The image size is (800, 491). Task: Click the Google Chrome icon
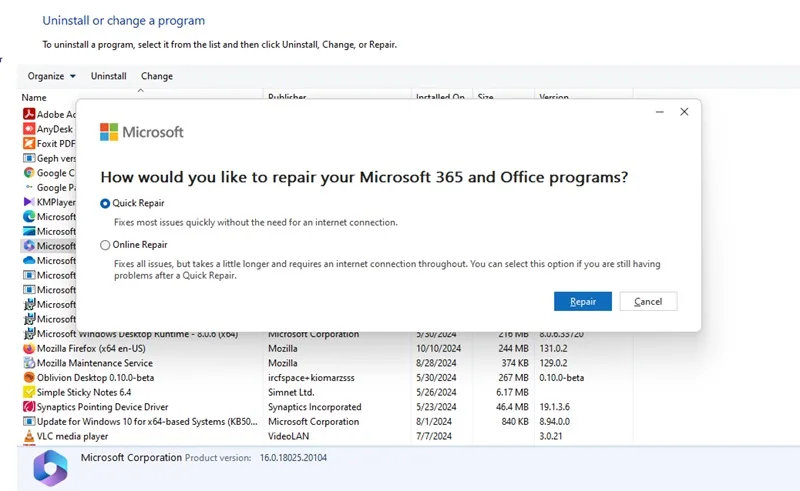(x=29, y=173)
